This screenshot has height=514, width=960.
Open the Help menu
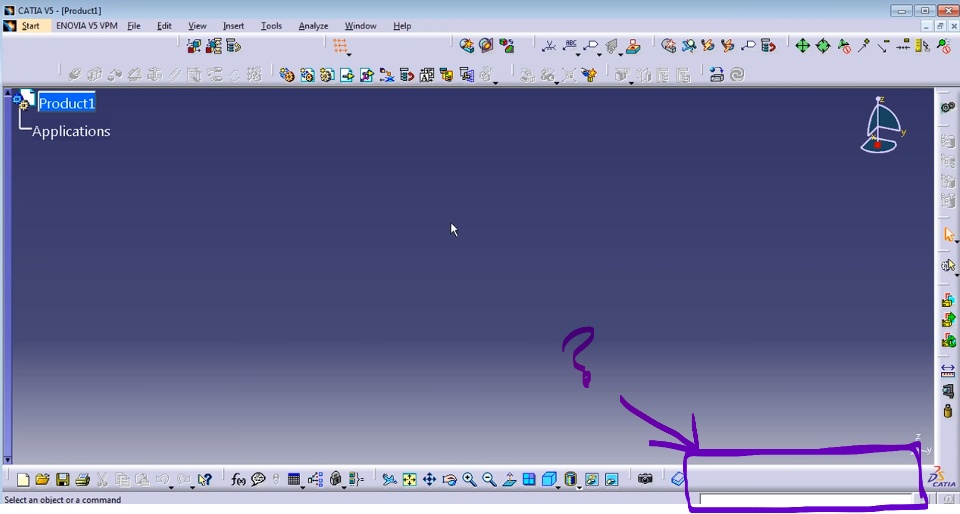(x=402, y=26)
